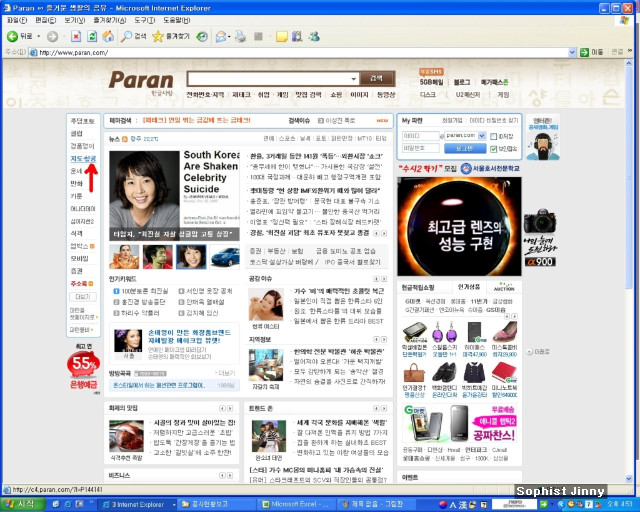Focus the 비밀번호 password input field
Image resolution: width=640 pixels, height=512 pixels.
[x=420, y=148]
